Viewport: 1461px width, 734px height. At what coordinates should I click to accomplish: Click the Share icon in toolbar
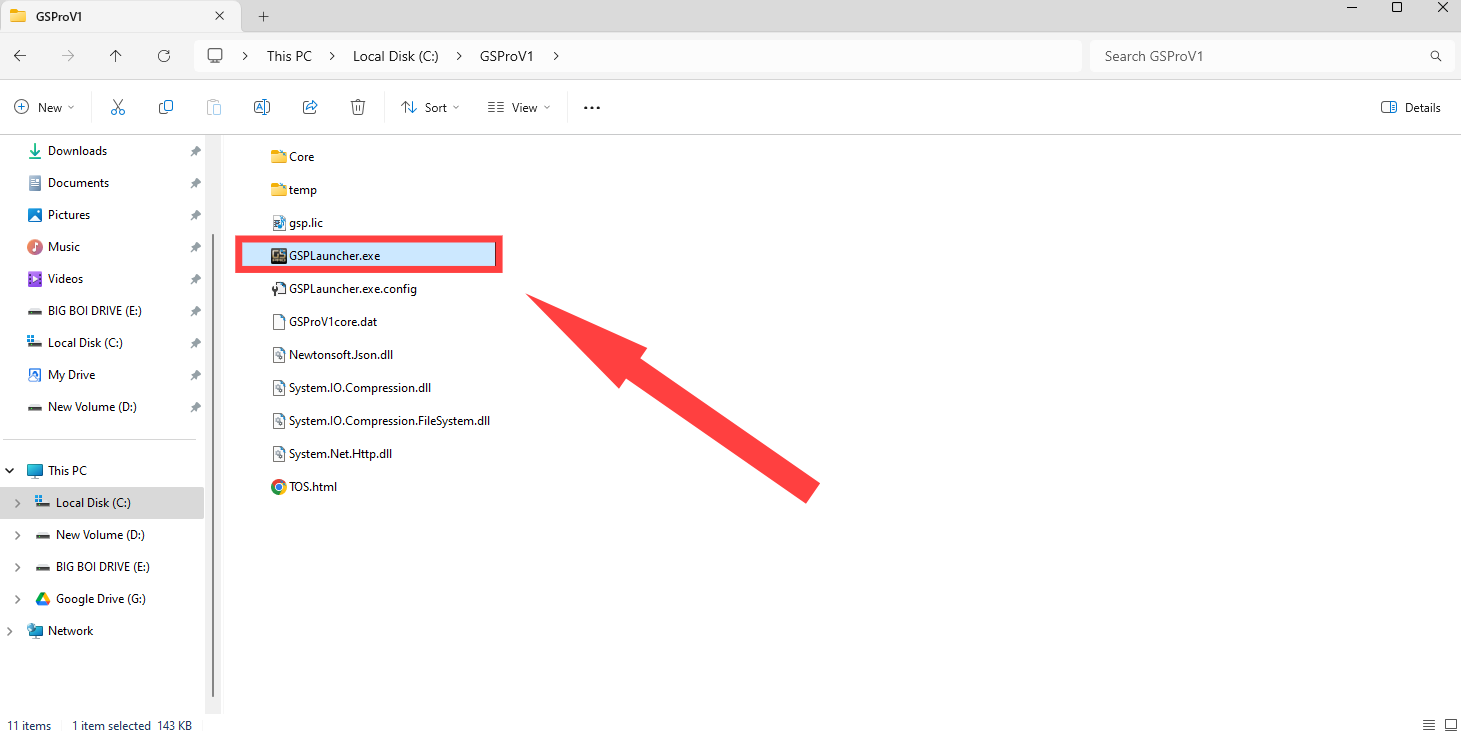point(310,107)
